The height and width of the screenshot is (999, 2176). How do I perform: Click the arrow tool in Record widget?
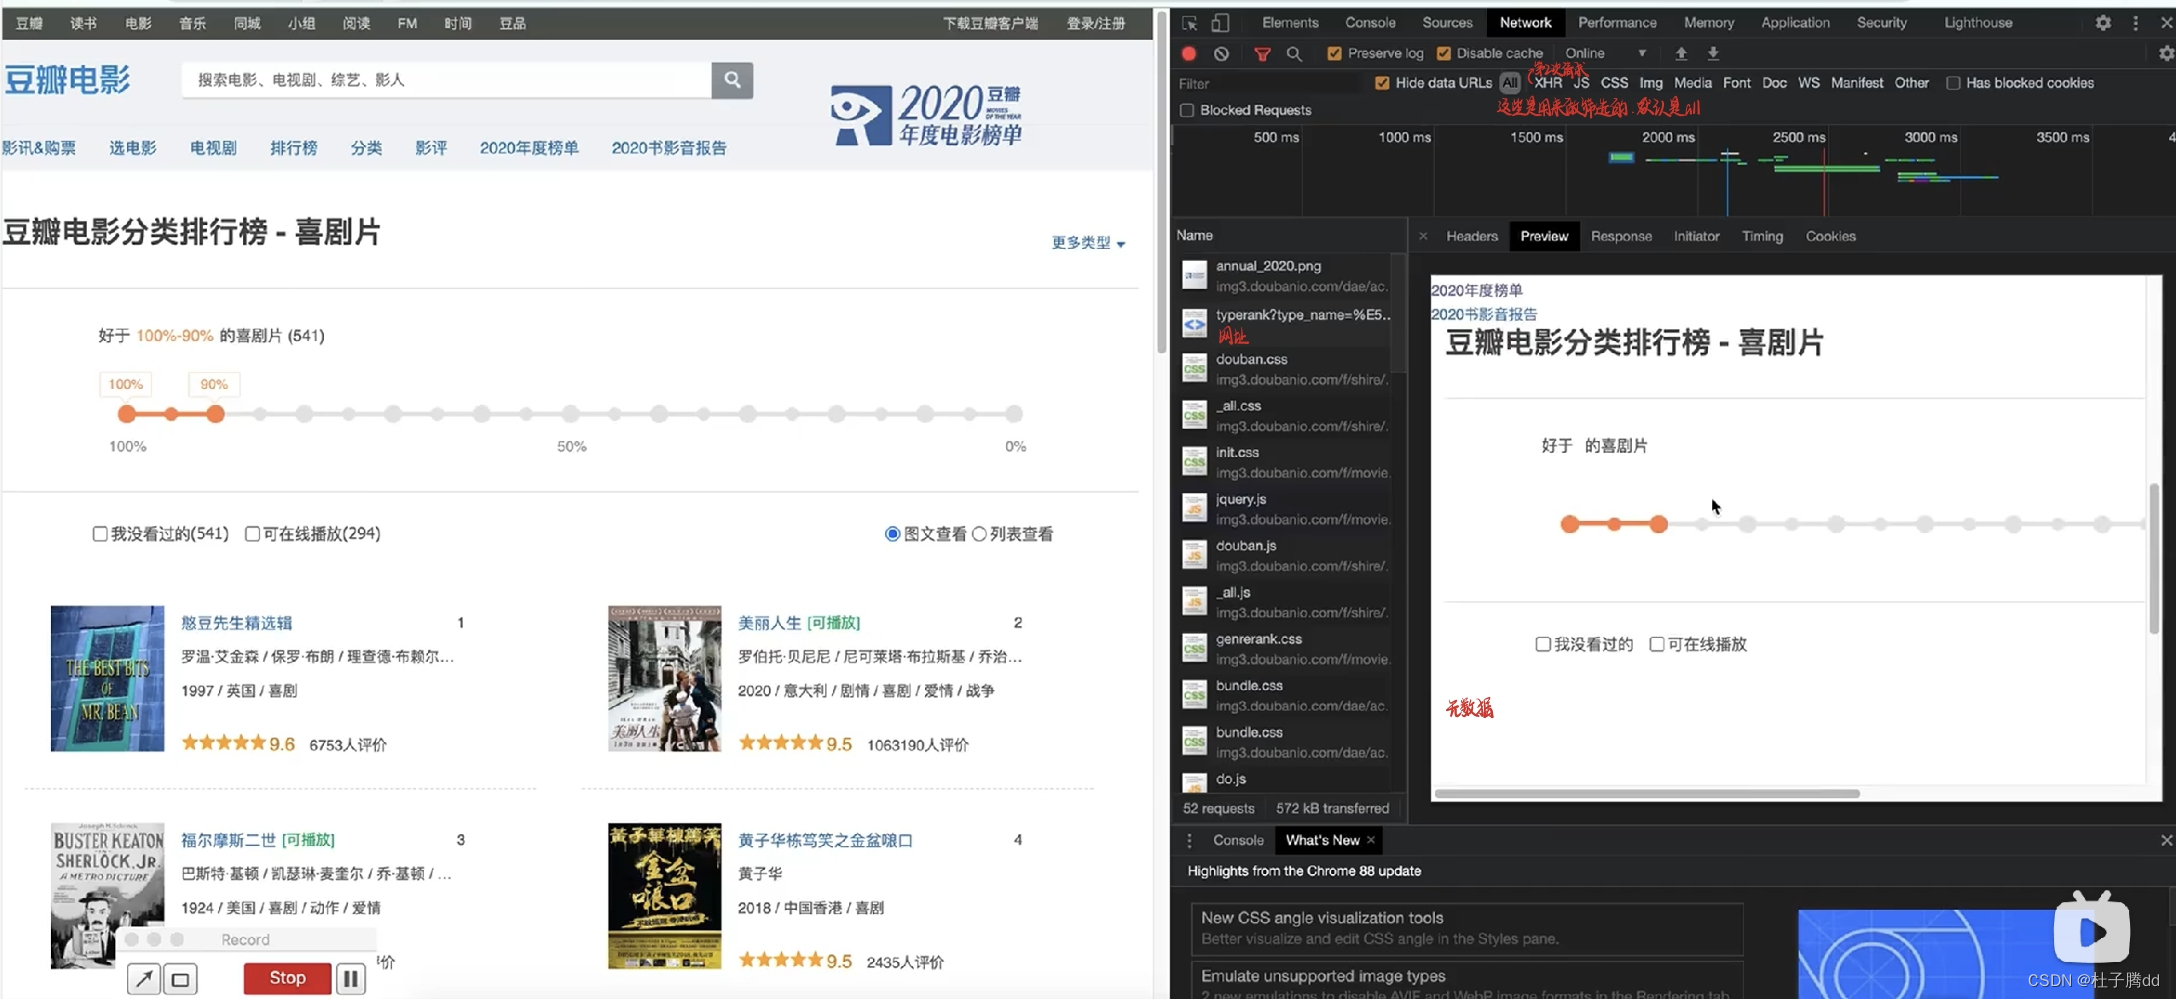coord(144,979)
